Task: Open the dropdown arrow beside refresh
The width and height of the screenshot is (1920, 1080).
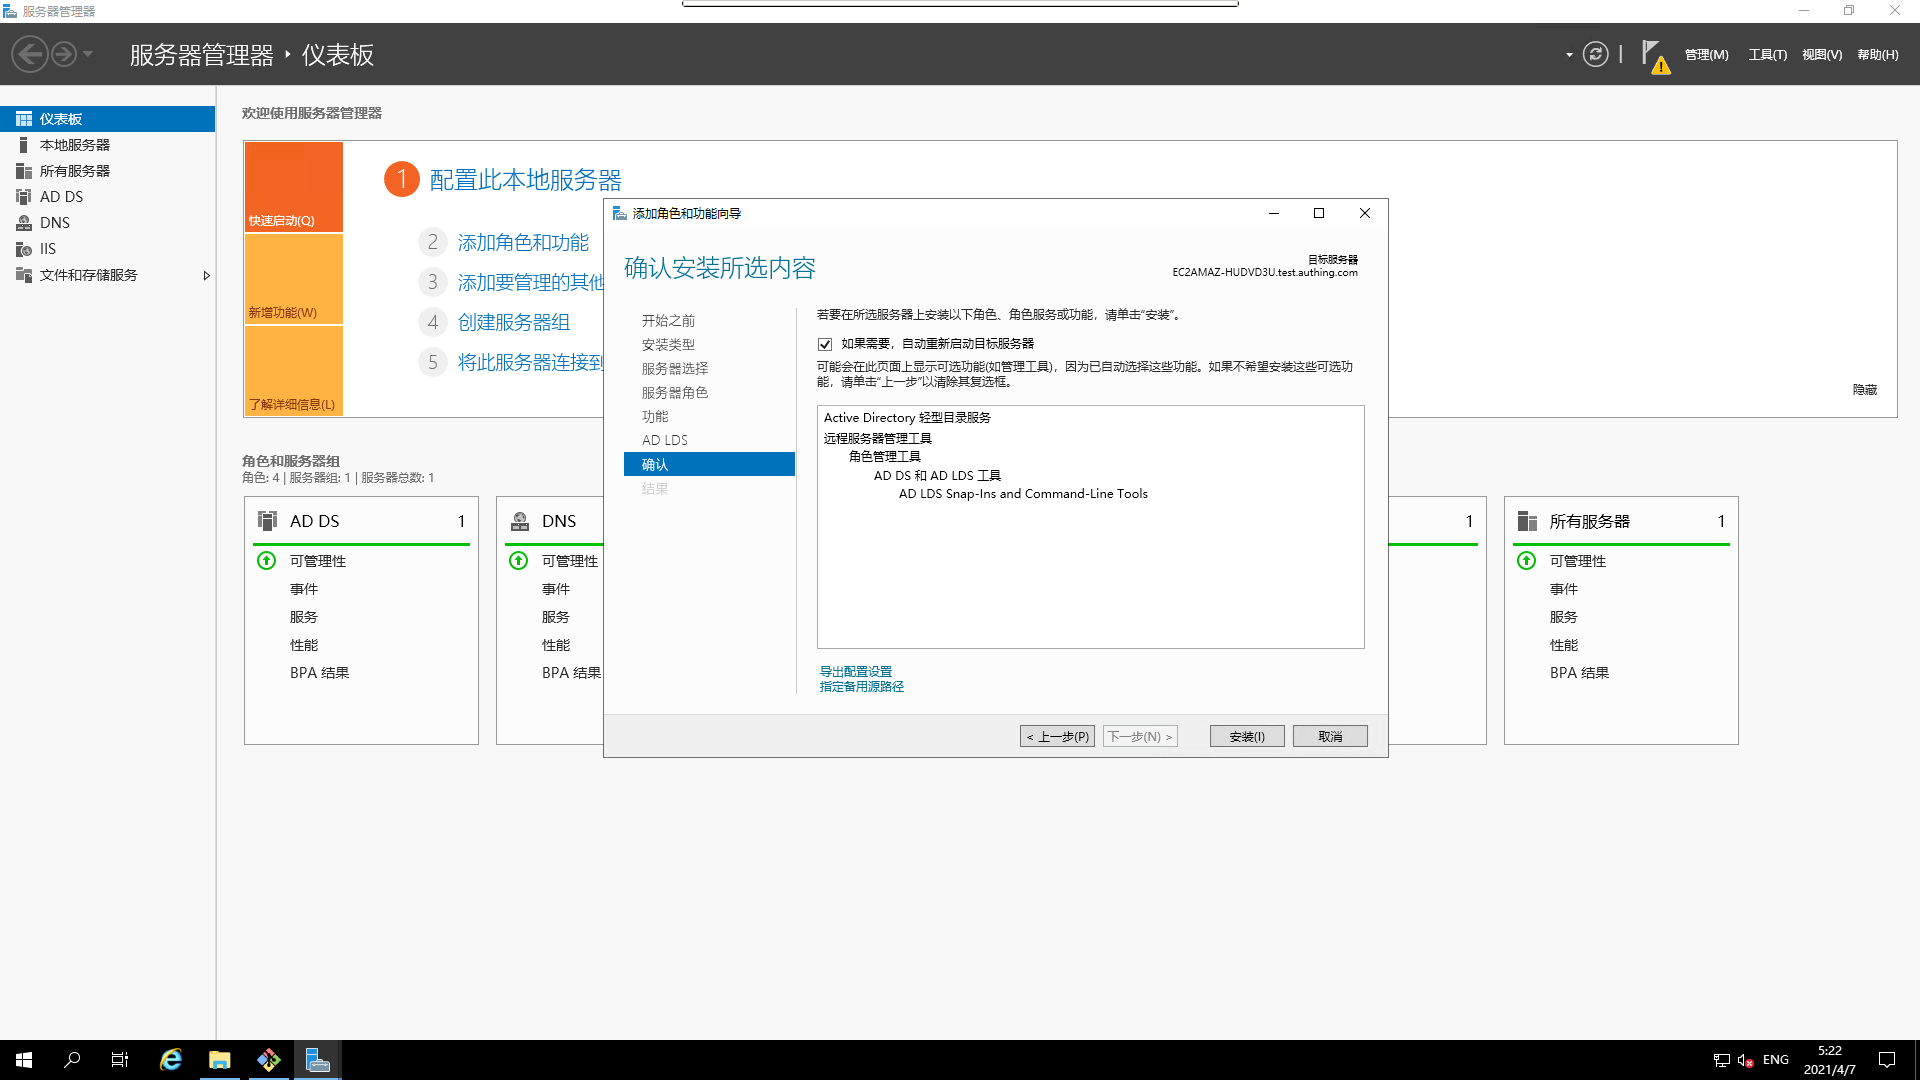Action: pyautogui.click(x=1569, y=55)
